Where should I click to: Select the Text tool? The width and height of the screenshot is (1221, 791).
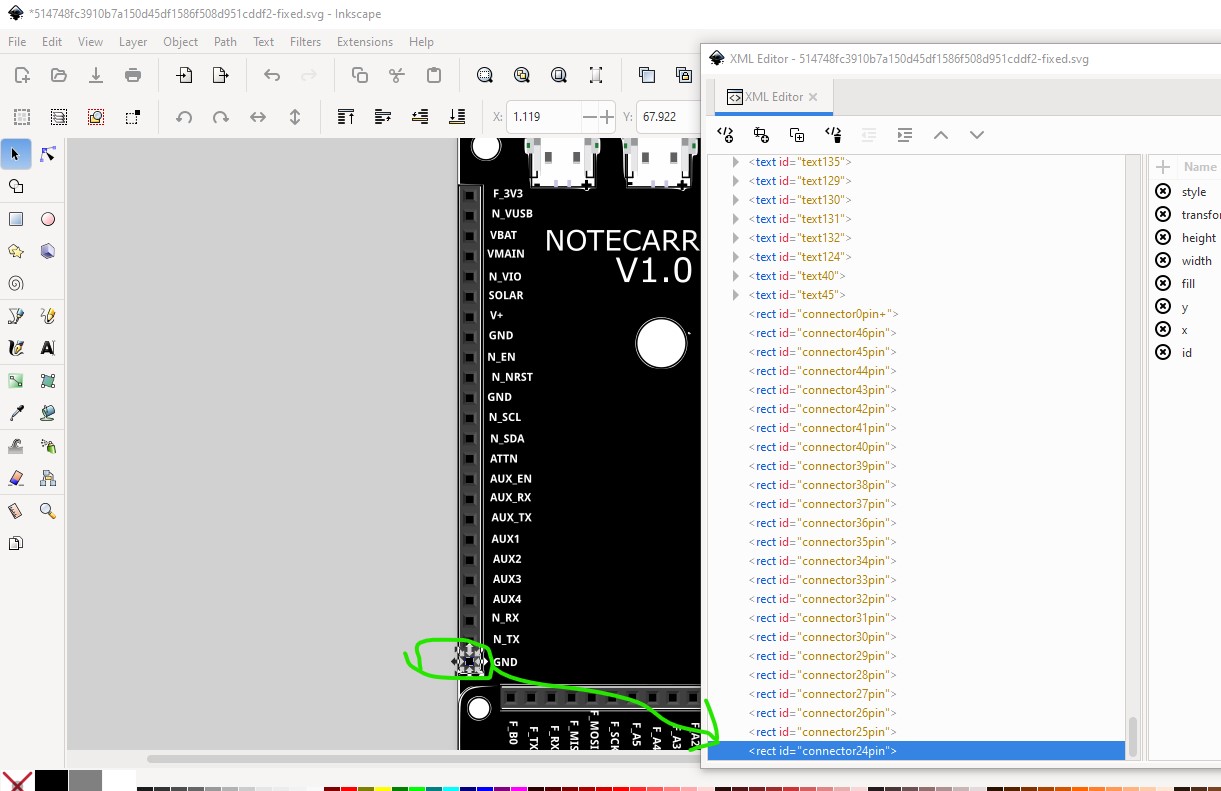coord(47,348)
